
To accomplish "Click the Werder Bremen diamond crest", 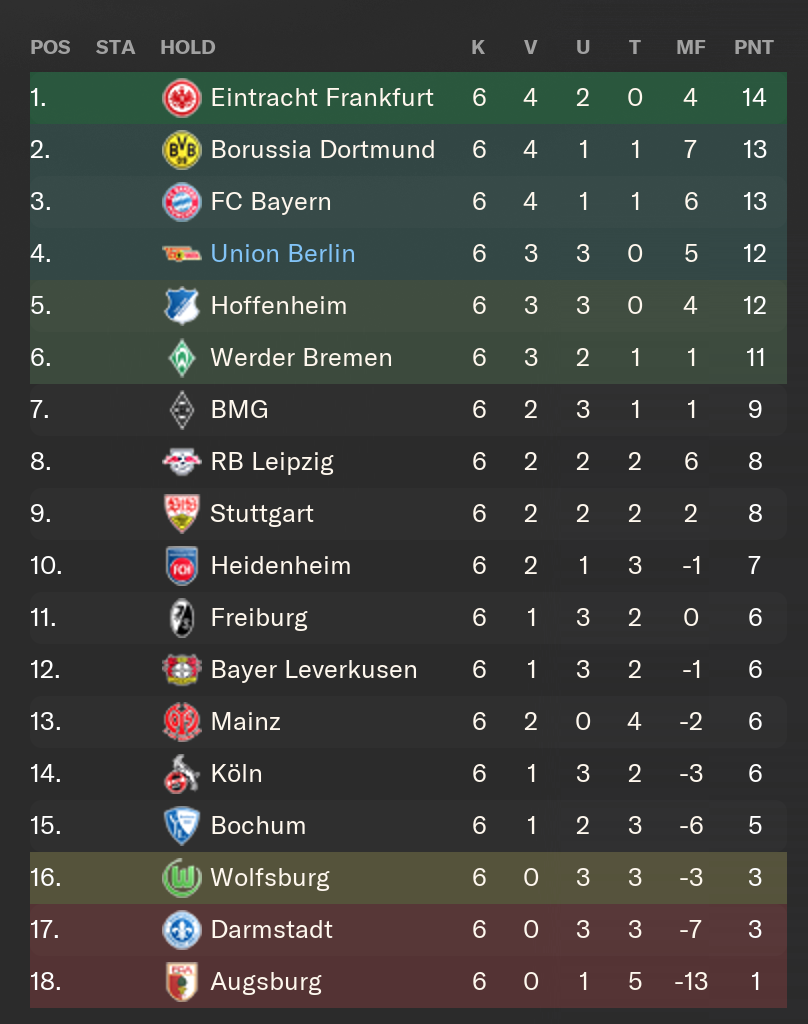I will 182,358.
